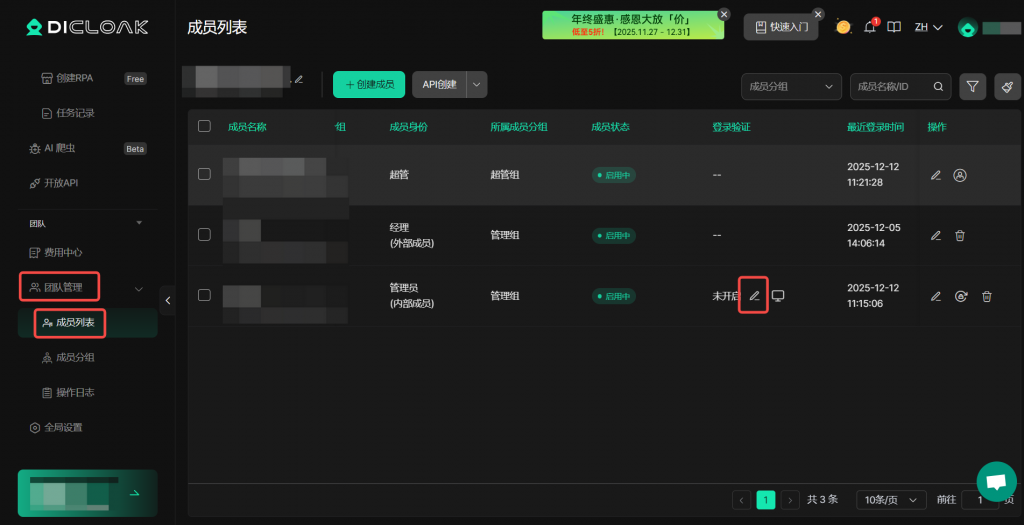Tick the select-all checkbox in table header

coord(204,126)
